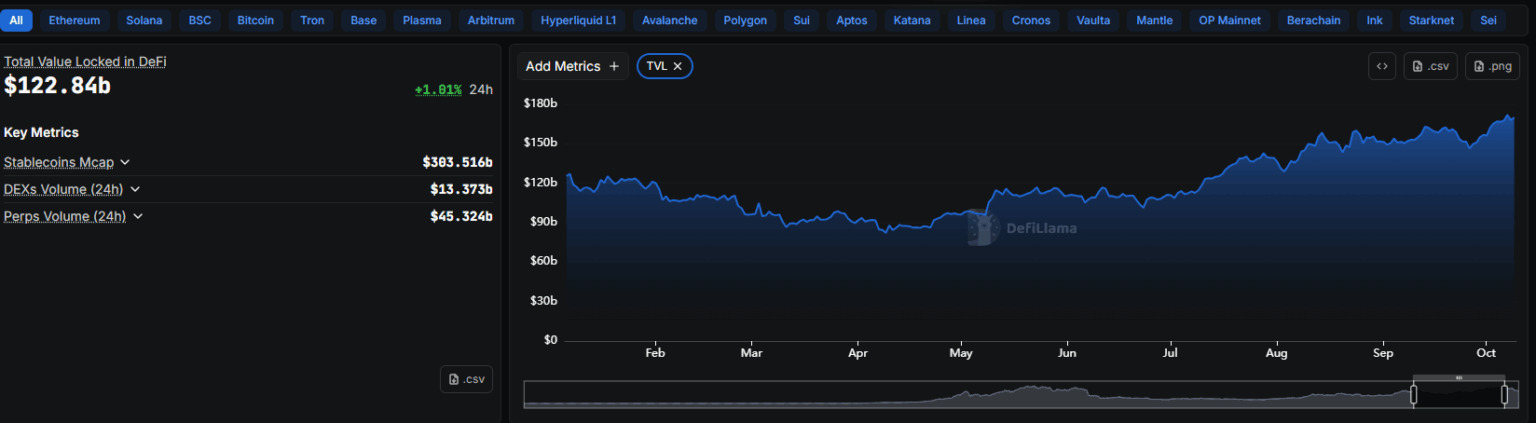
Task: Expand the Stablecoins Mcap details
Action: 125,162
